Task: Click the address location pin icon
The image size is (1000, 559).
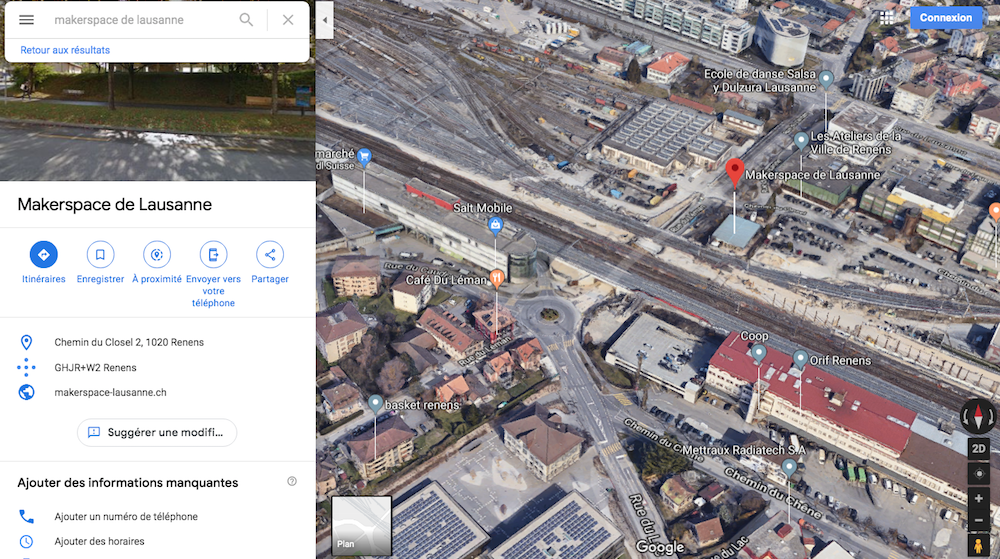Action: tap(26, 342)
